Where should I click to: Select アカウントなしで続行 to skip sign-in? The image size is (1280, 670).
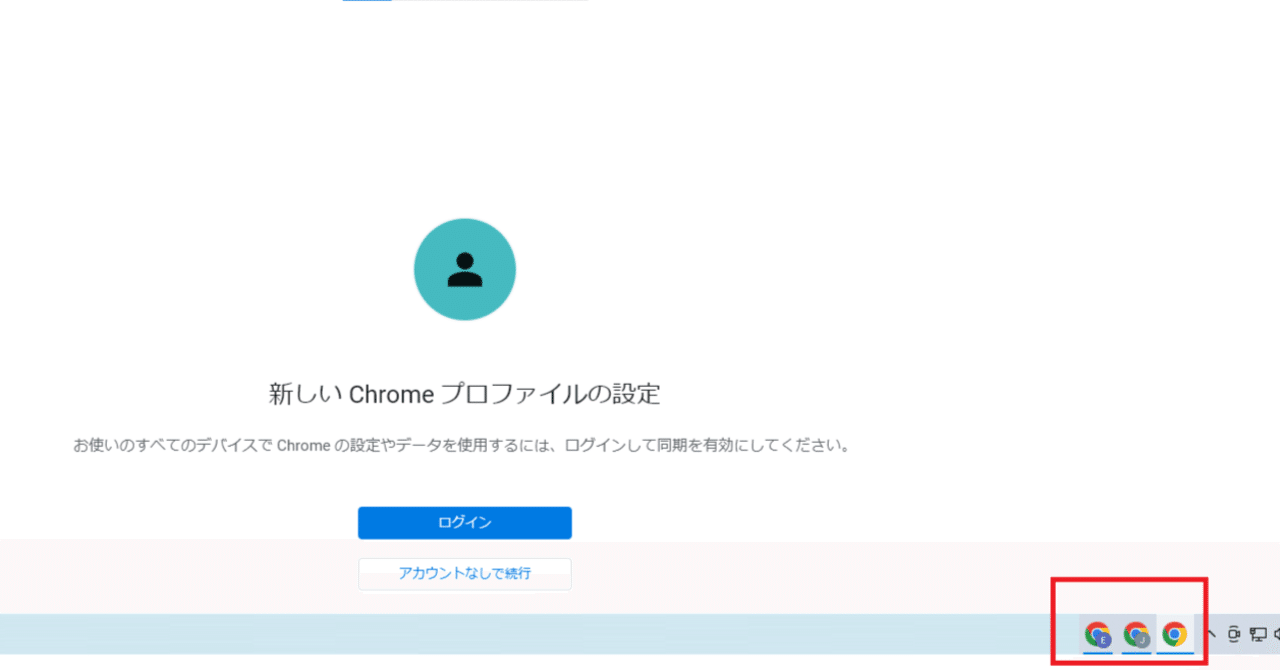(464, 574)
